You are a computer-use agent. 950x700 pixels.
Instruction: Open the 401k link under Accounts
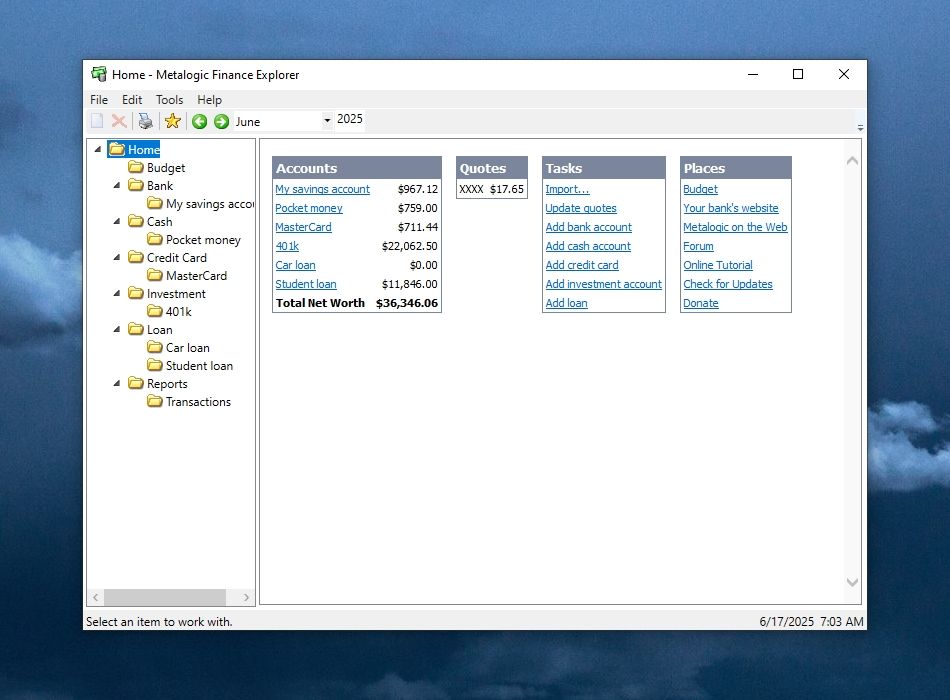pyautogui.click(x=287, y=246)
